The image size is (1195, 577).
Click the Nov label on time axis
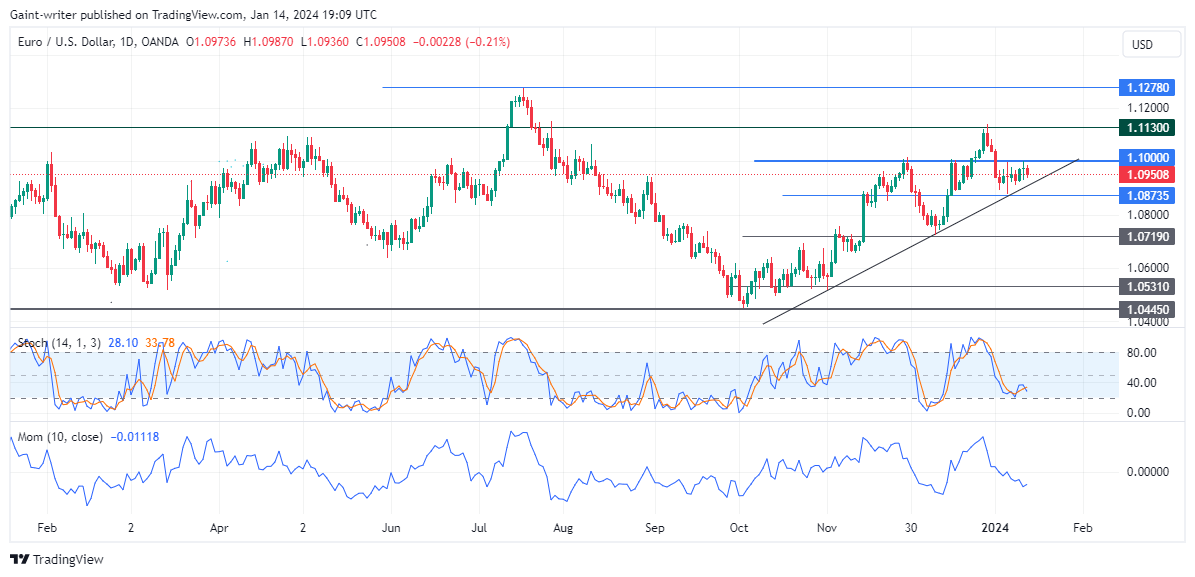click(826, 527)
